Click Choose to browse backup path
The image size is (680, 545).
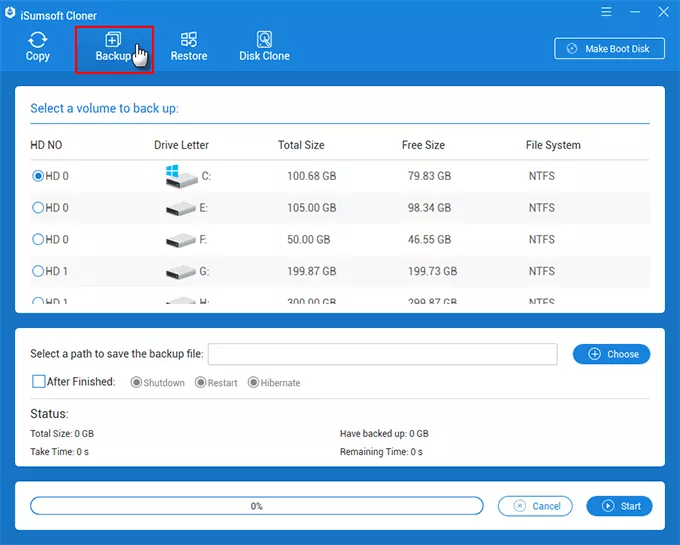pyautogui.click(x=611, y=354)
